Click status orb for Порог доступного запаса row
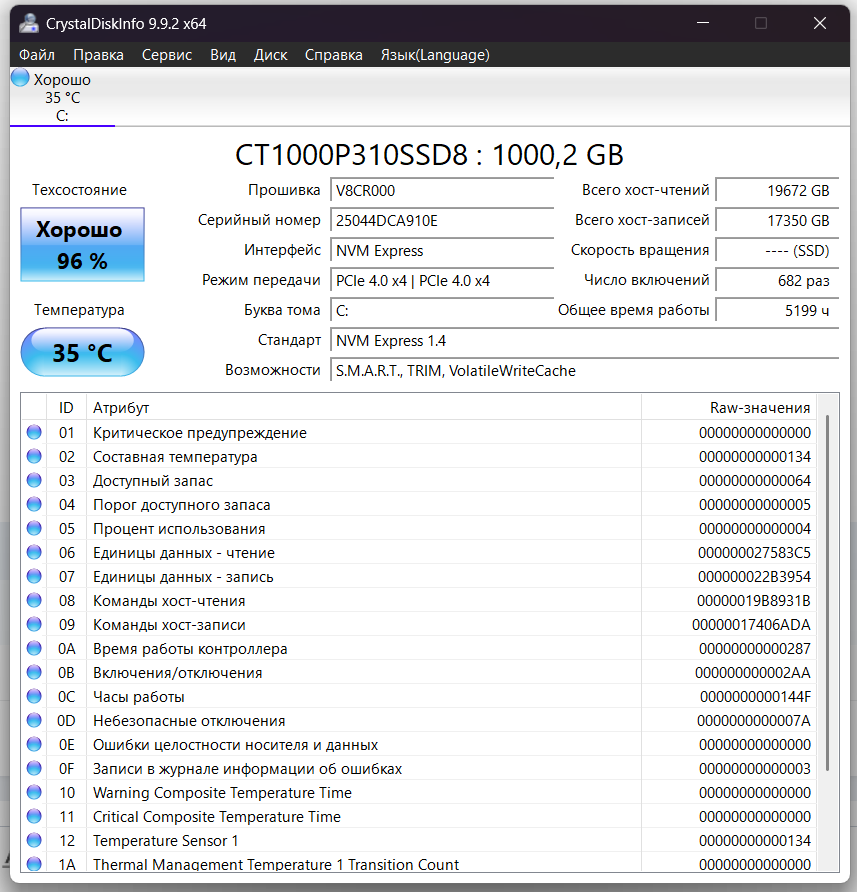Viewport: 857px width, 892px height. click(x=34, y=504)
